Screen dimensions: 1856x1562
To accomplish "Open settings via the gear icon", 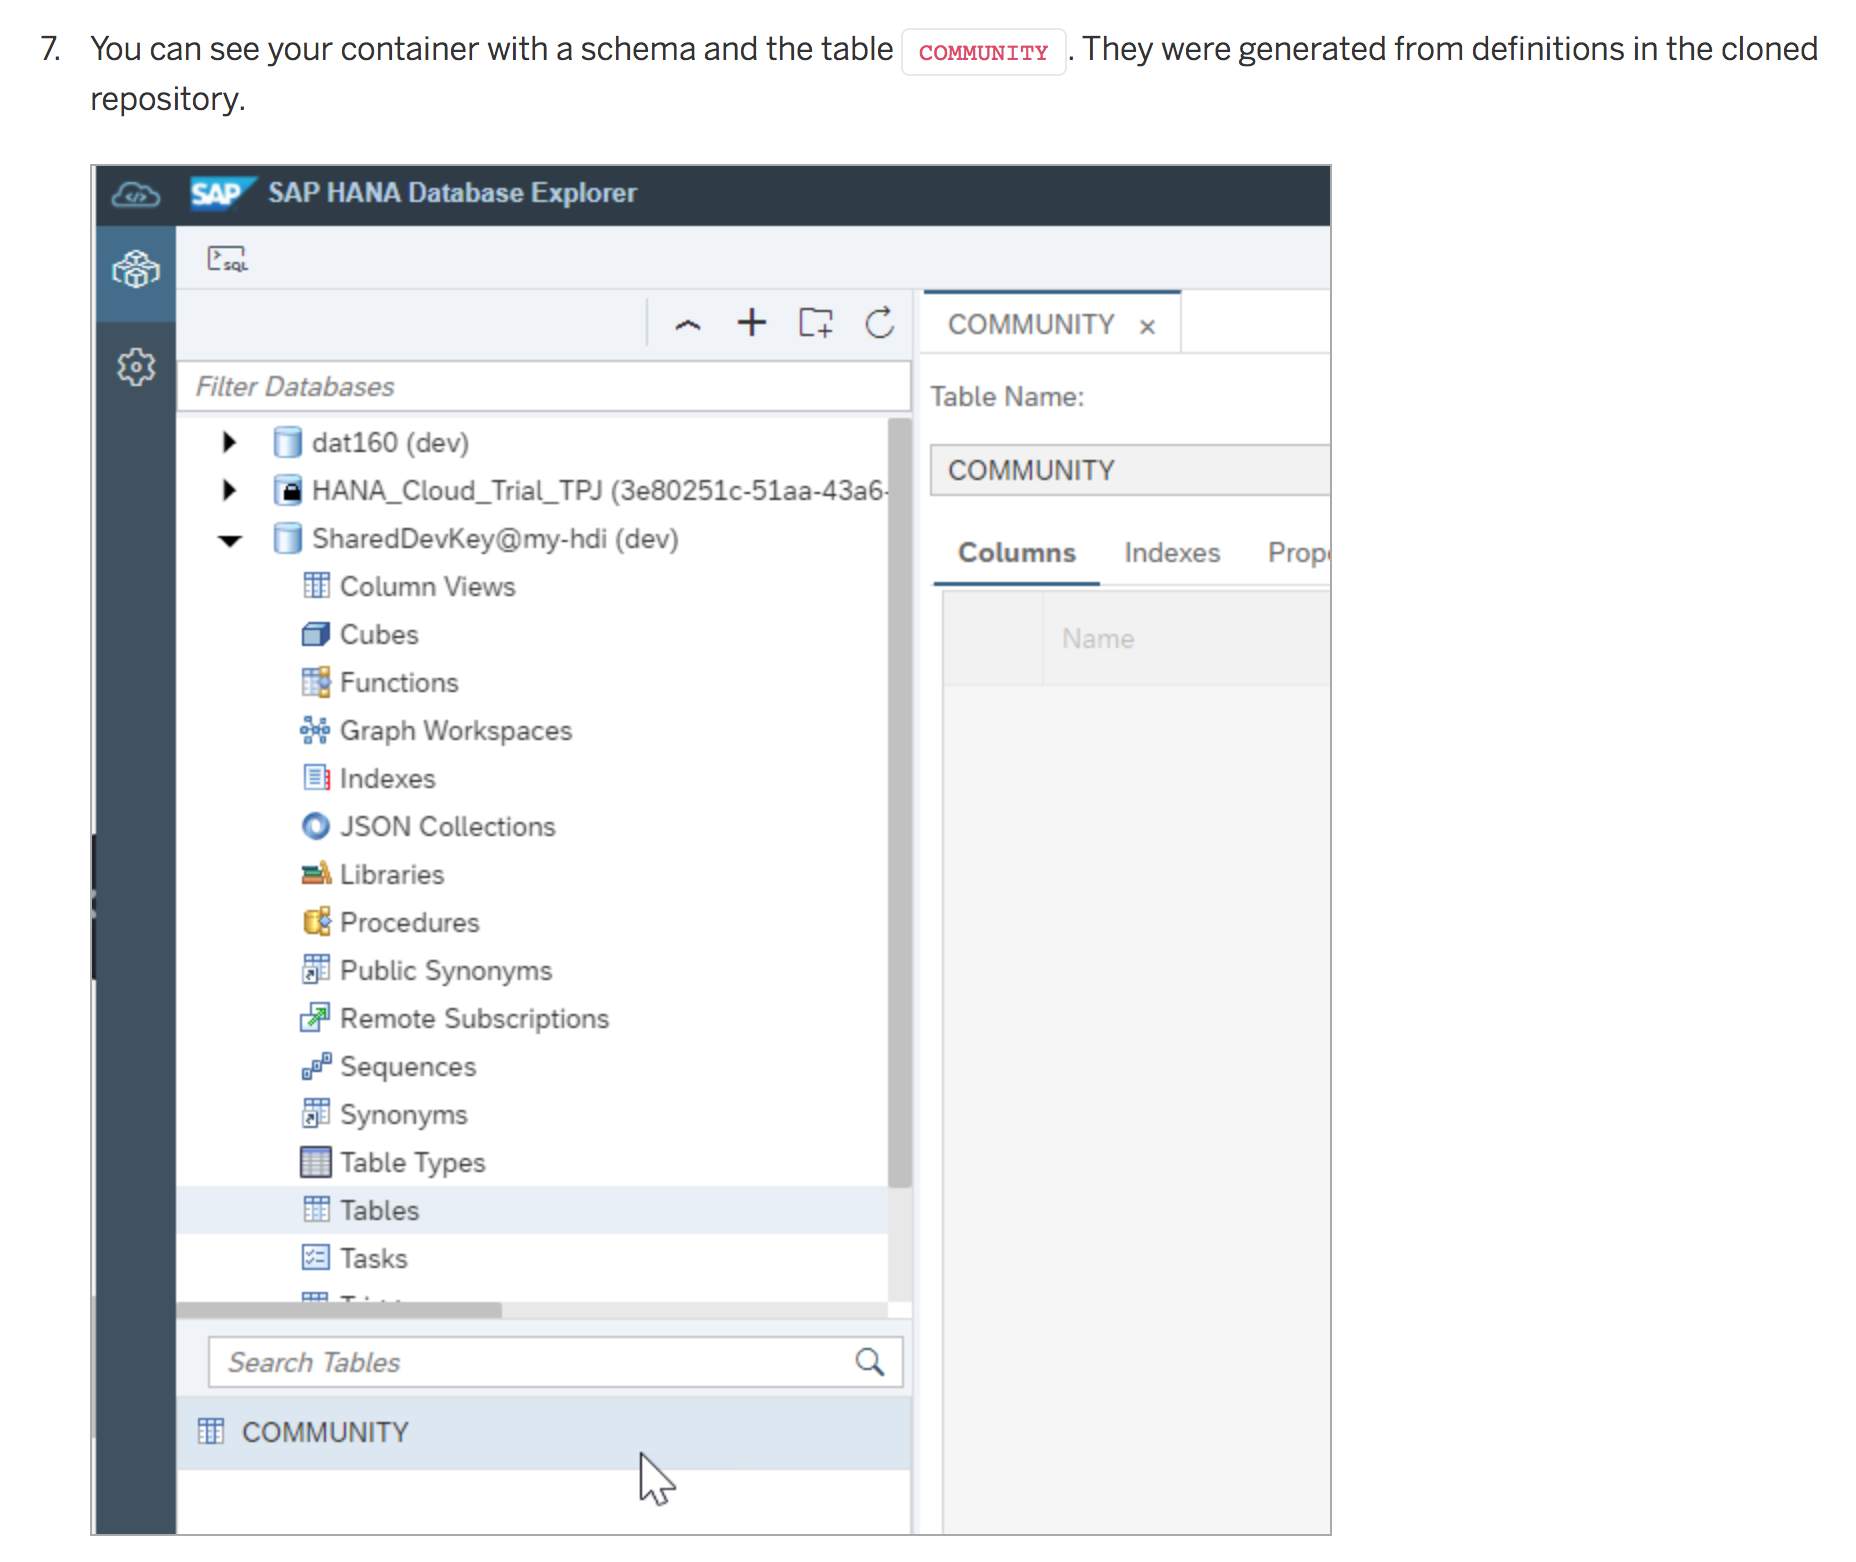I will 135,366.
